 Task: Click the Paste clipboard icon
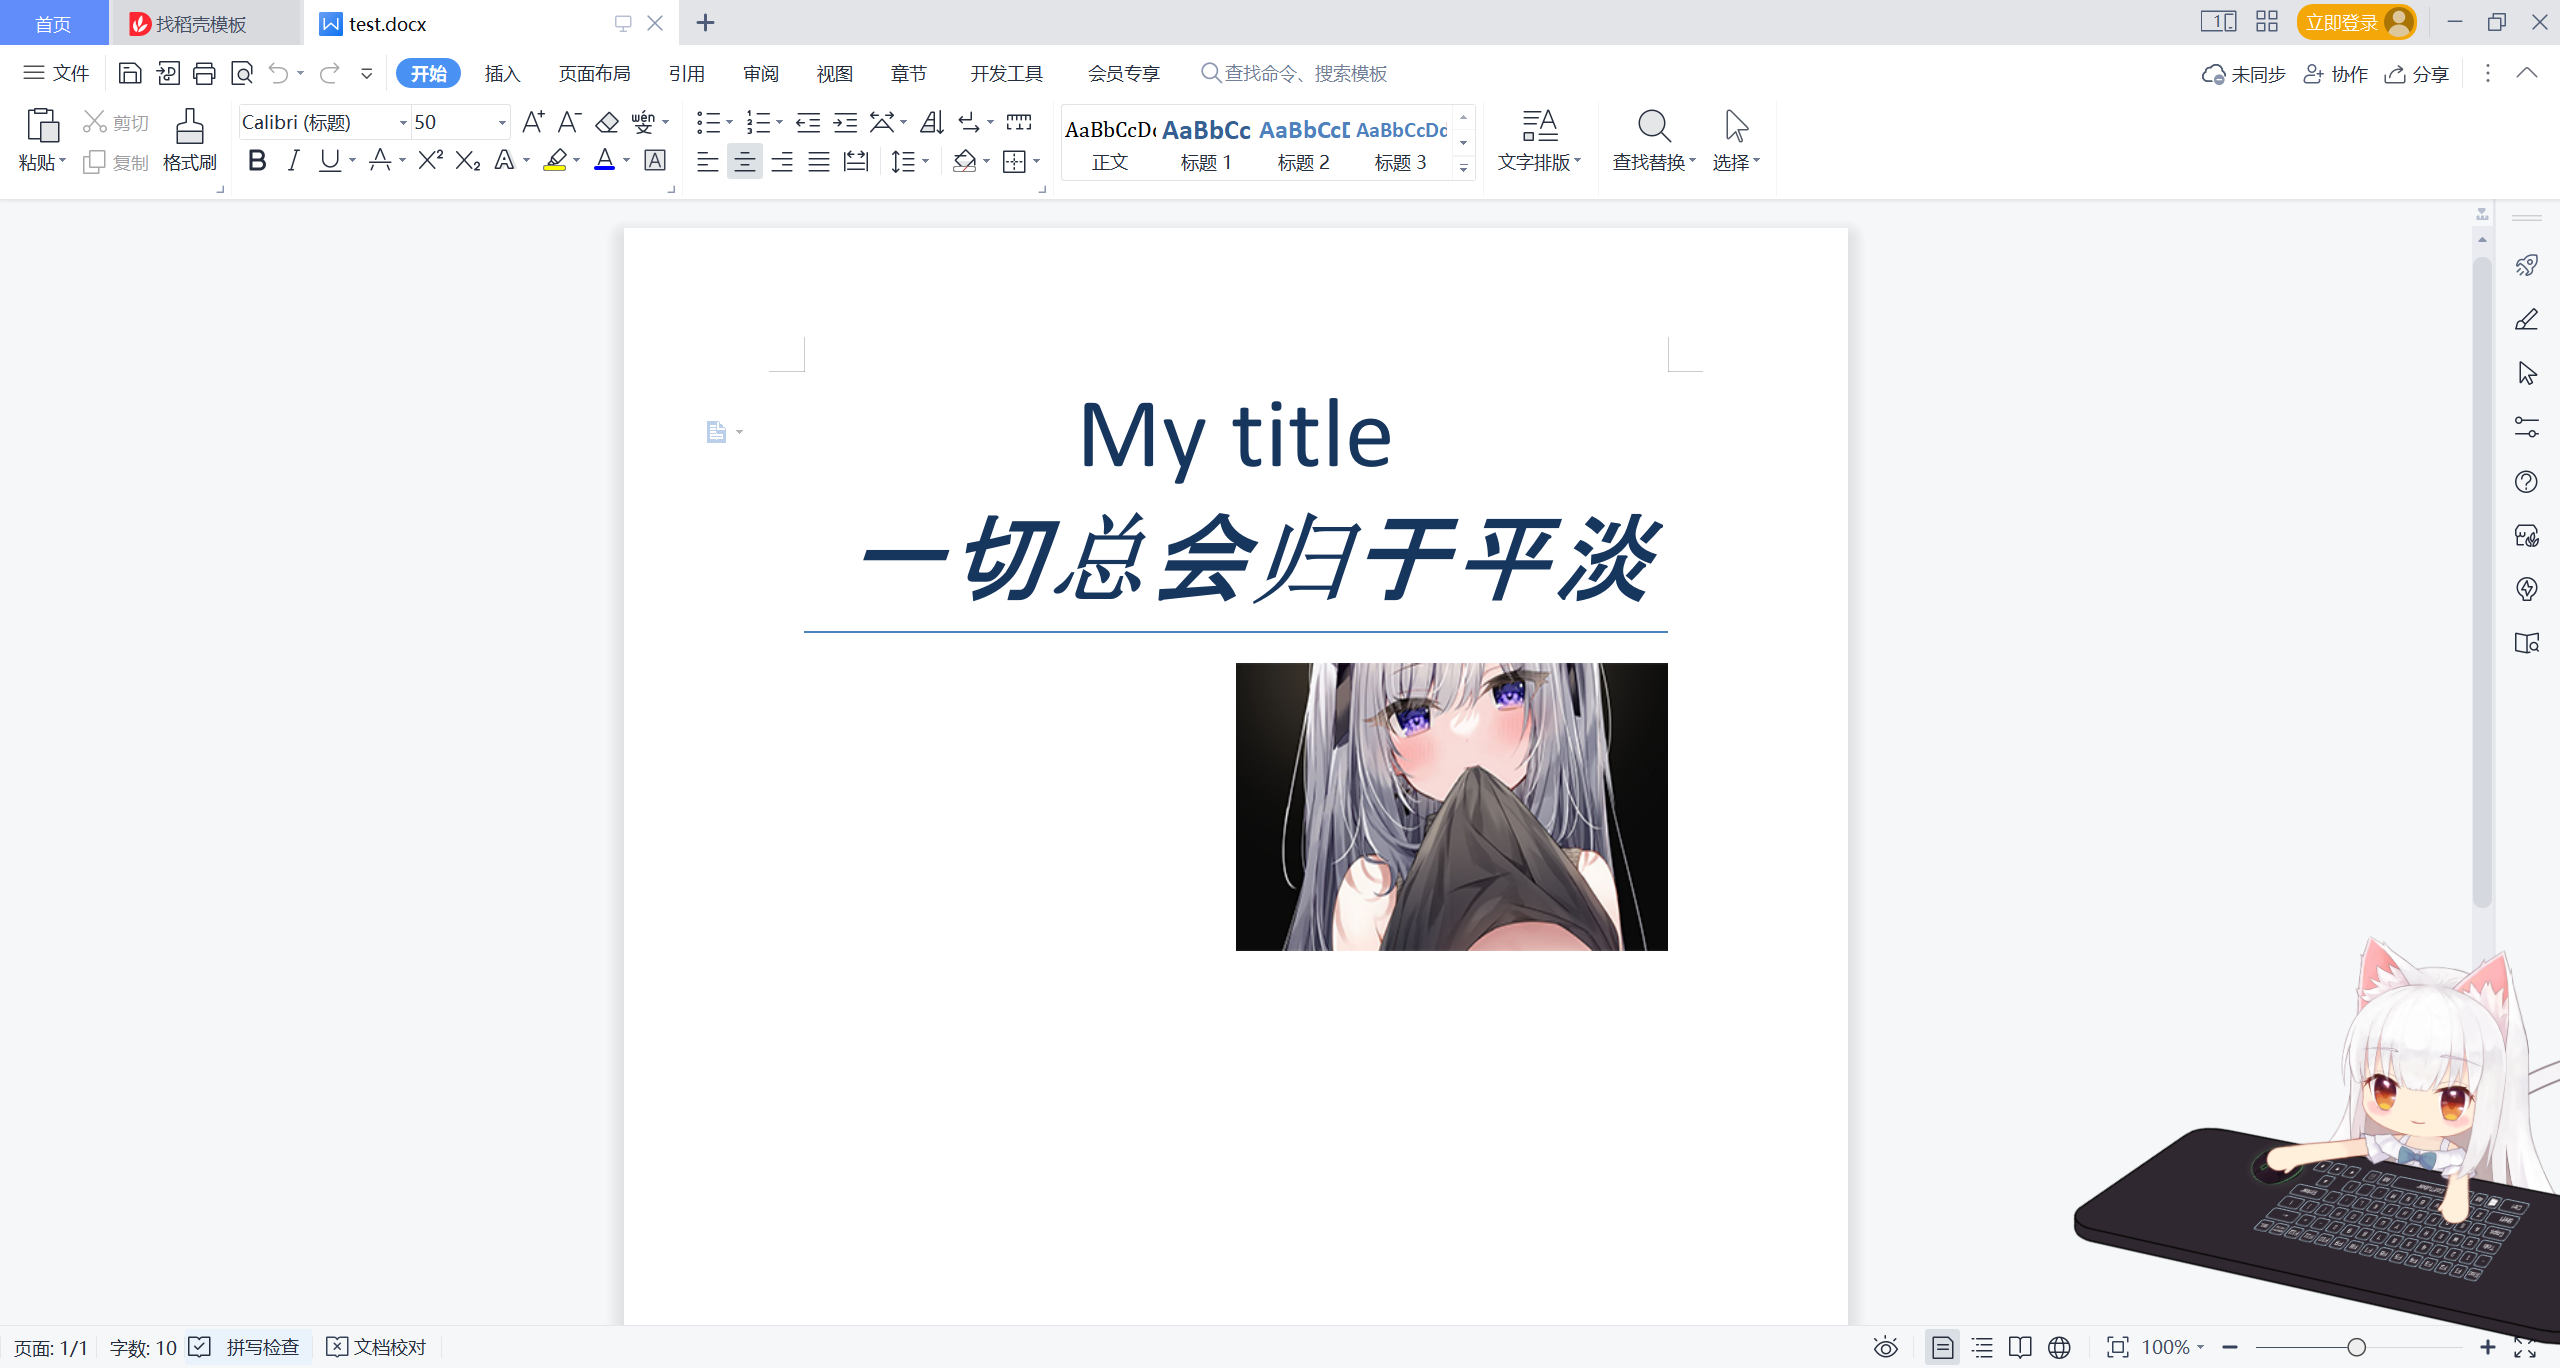pos(42,125)
